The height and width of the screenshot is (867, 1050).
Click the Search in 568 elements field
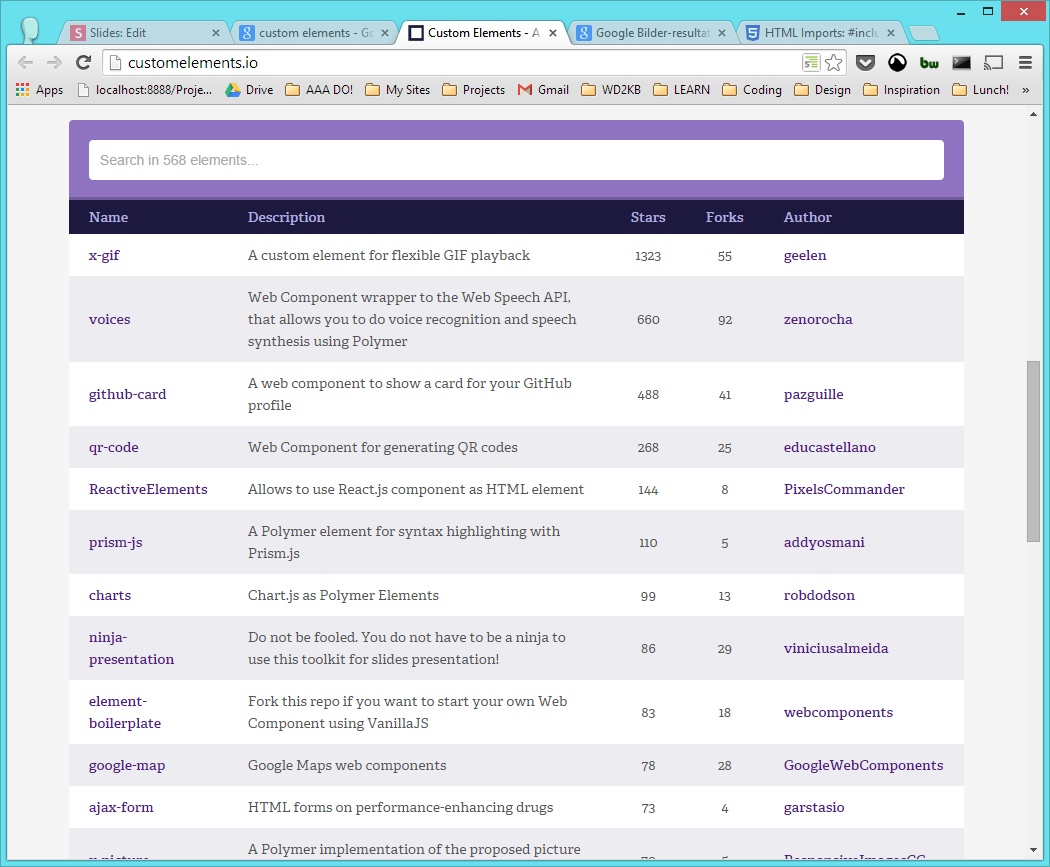point(516,160)
